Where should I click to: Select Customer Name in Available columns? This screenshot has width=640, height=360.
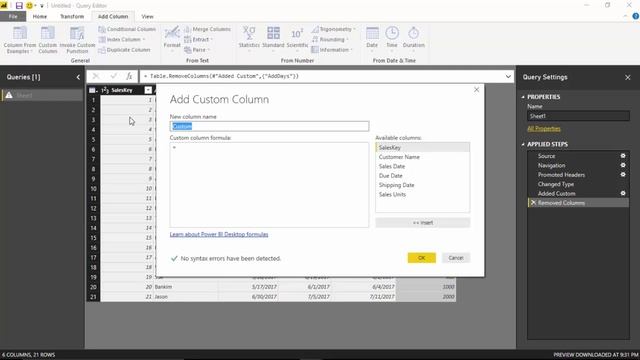tap(422, 157)
